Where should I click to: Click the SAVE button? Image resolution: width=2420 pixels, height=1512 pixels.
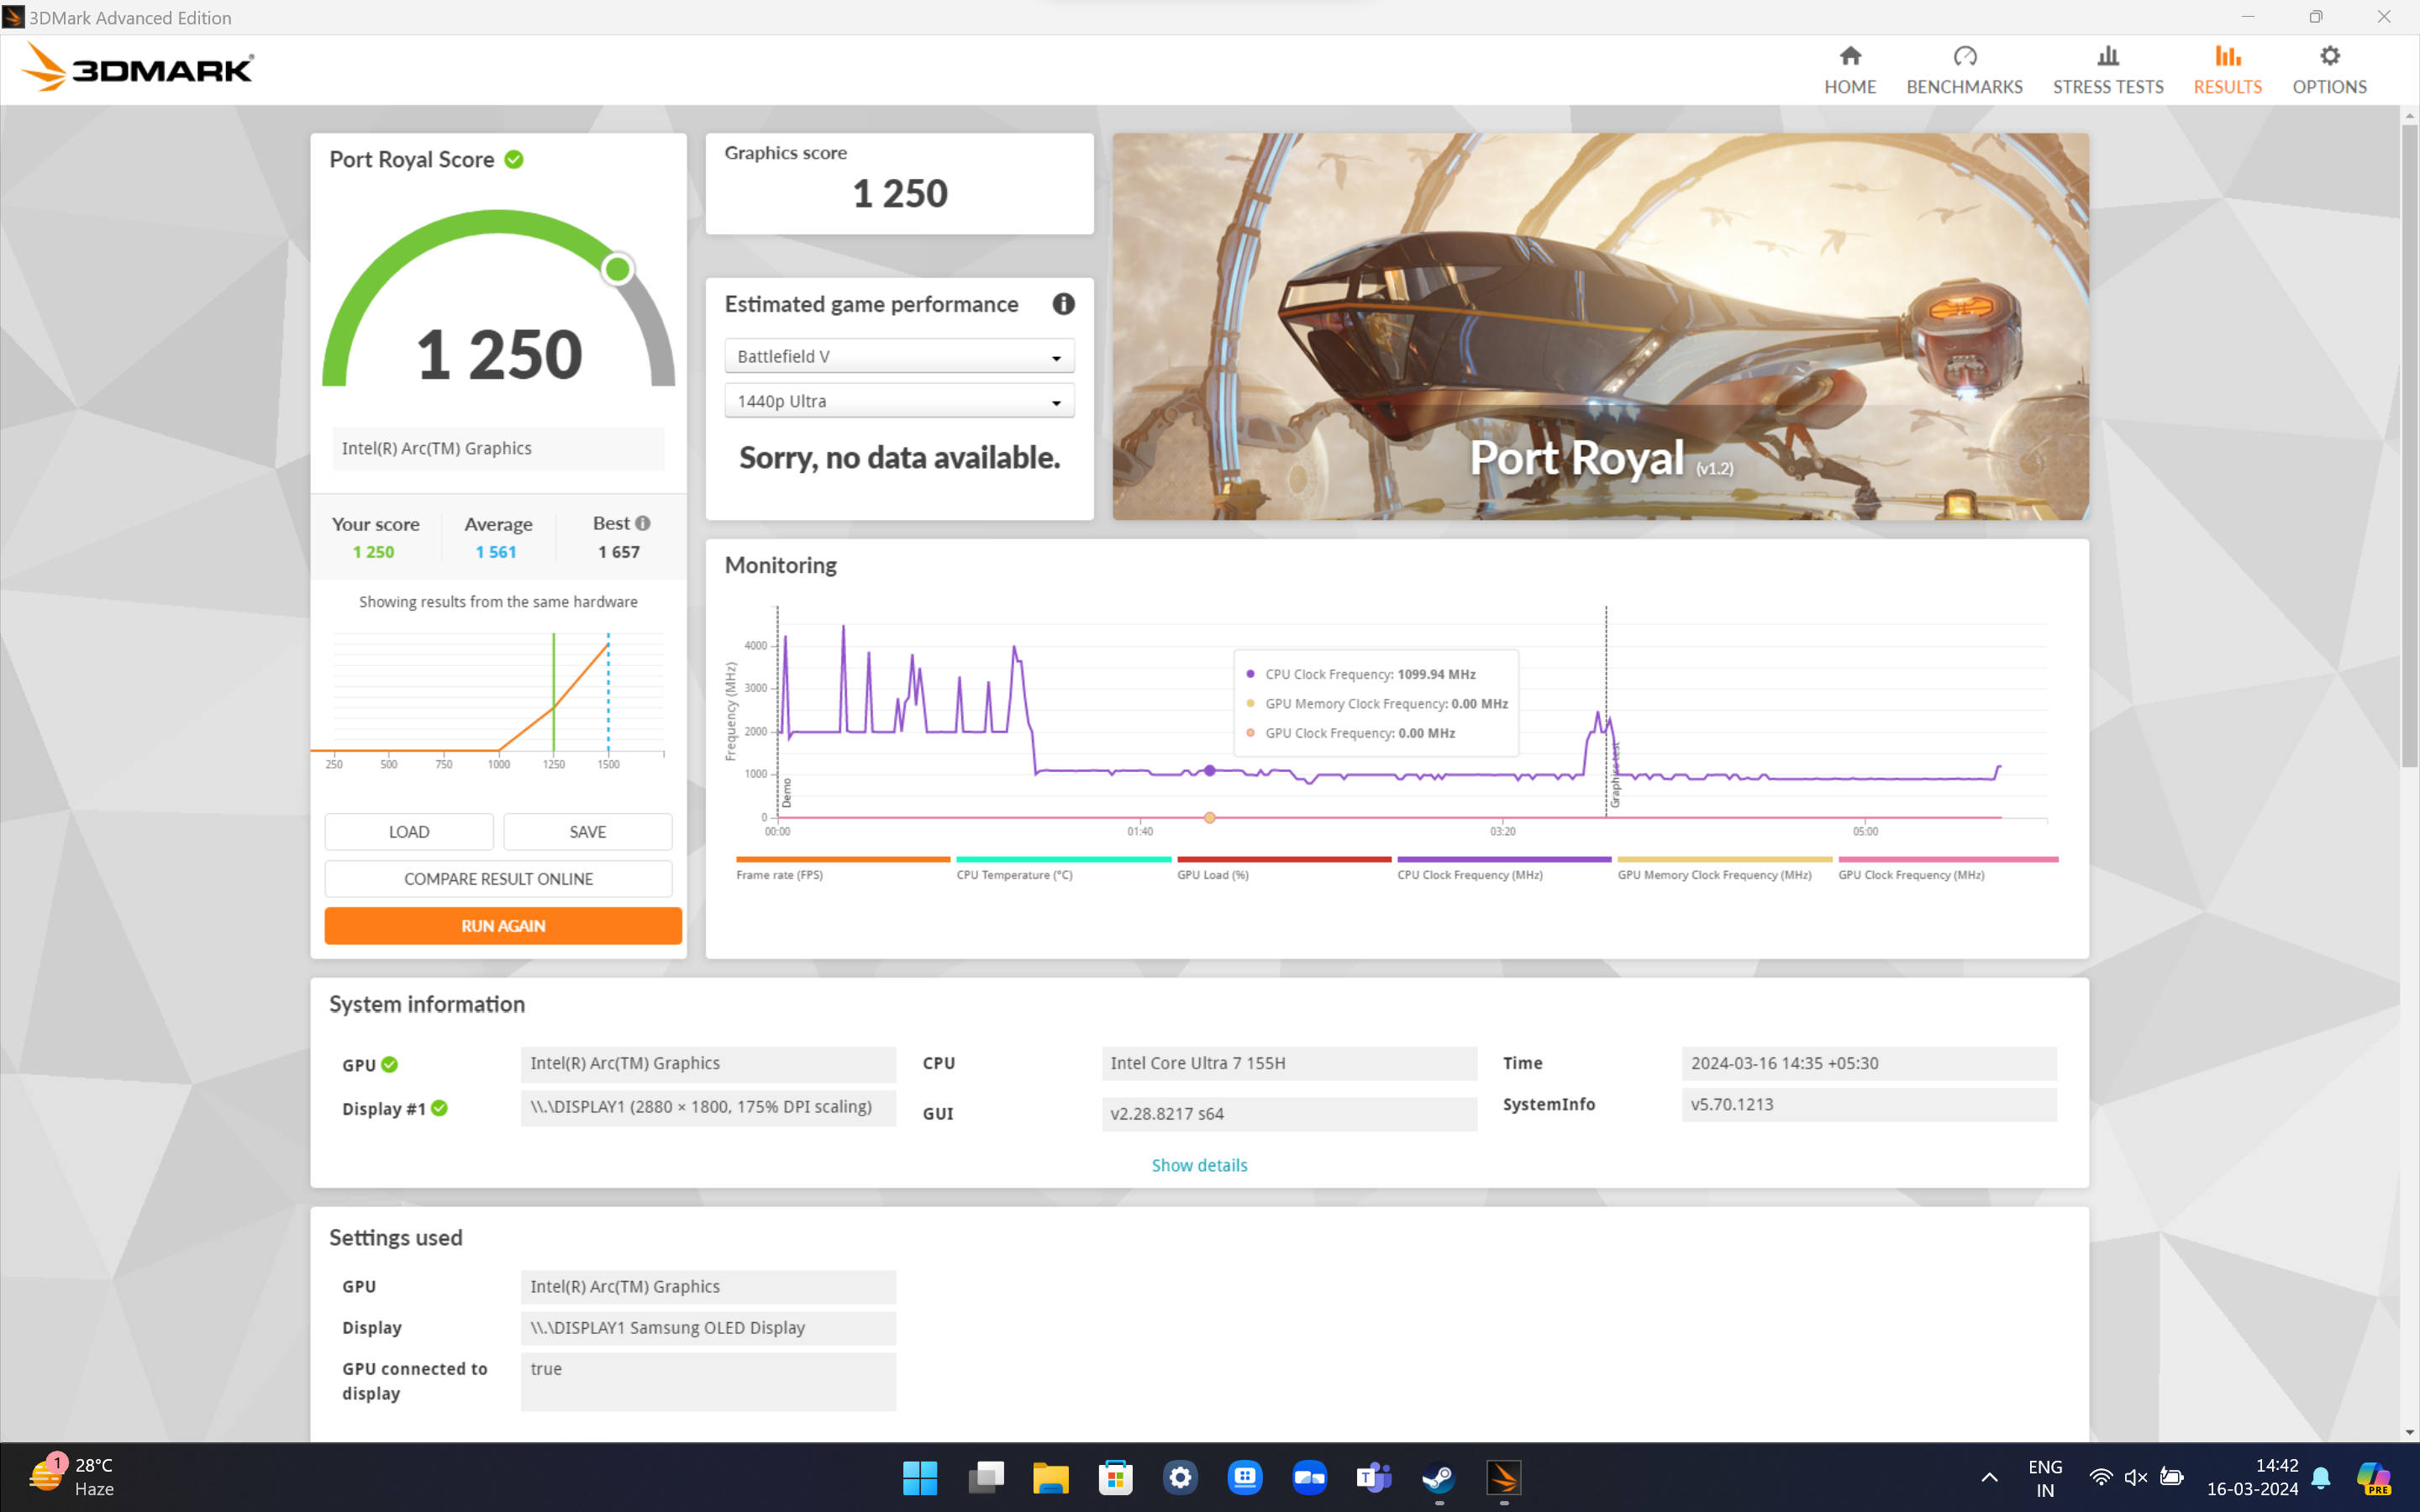[588, 832]
